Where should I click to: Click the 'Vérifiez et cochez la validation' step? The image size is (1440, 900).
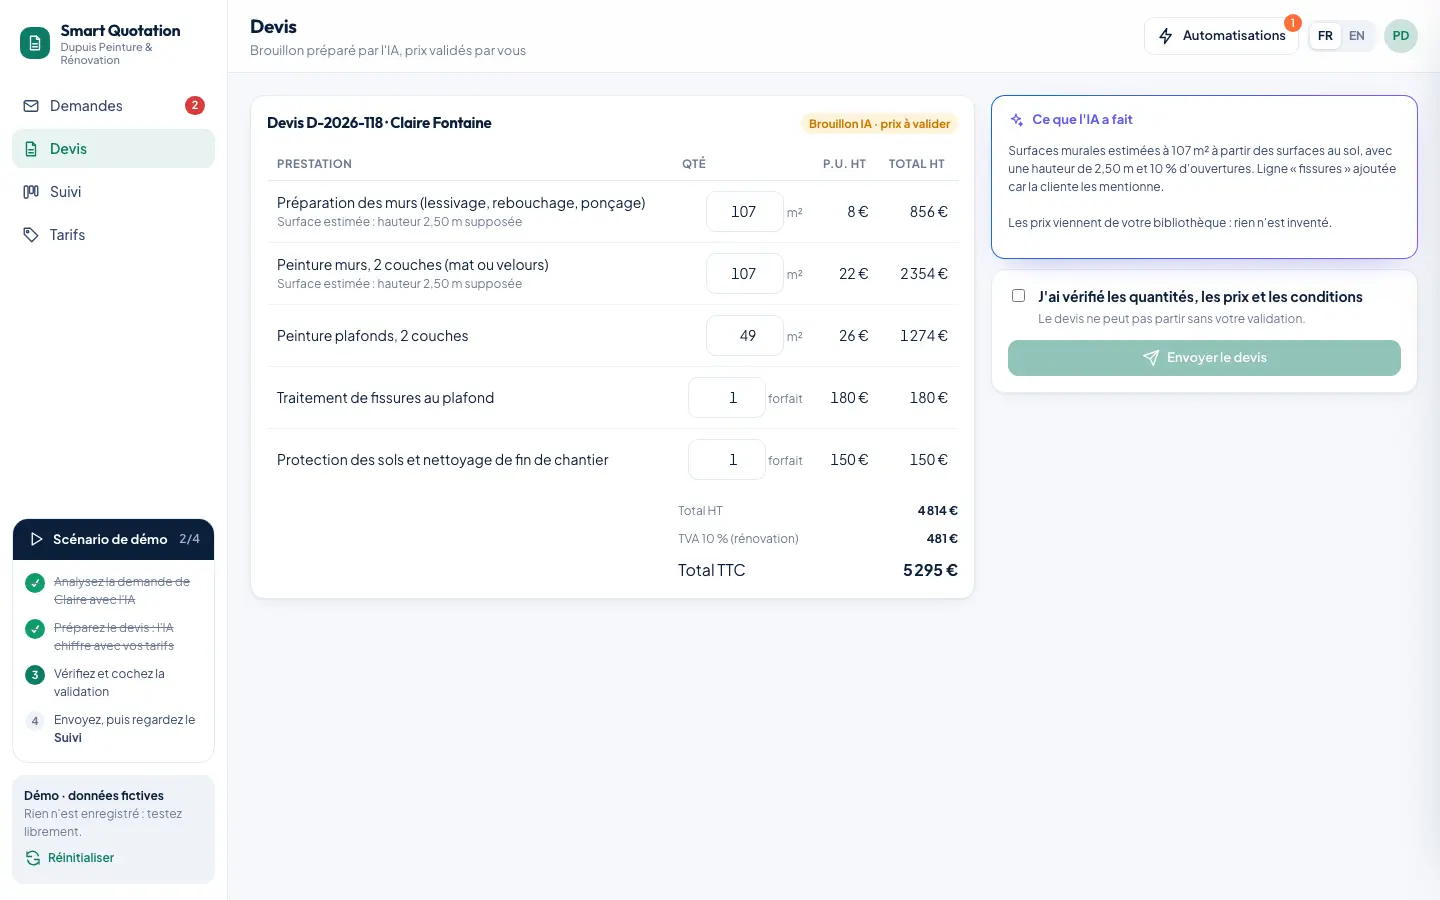109,683
